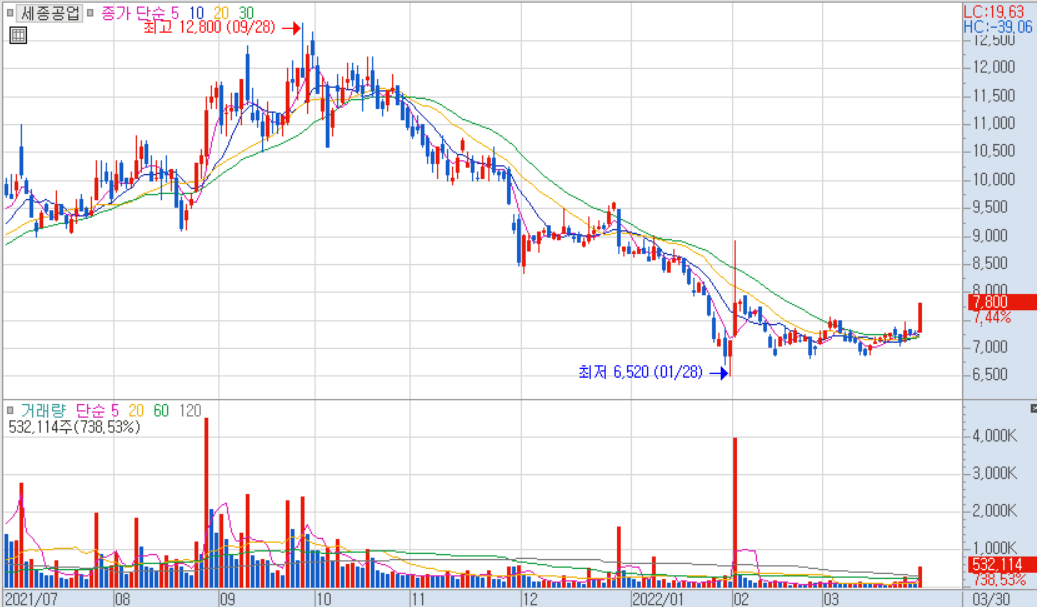Select the gray 120 volume average label
This screenshot has width=1037, height=607.
pyautogui.click(x=190, y=411)
